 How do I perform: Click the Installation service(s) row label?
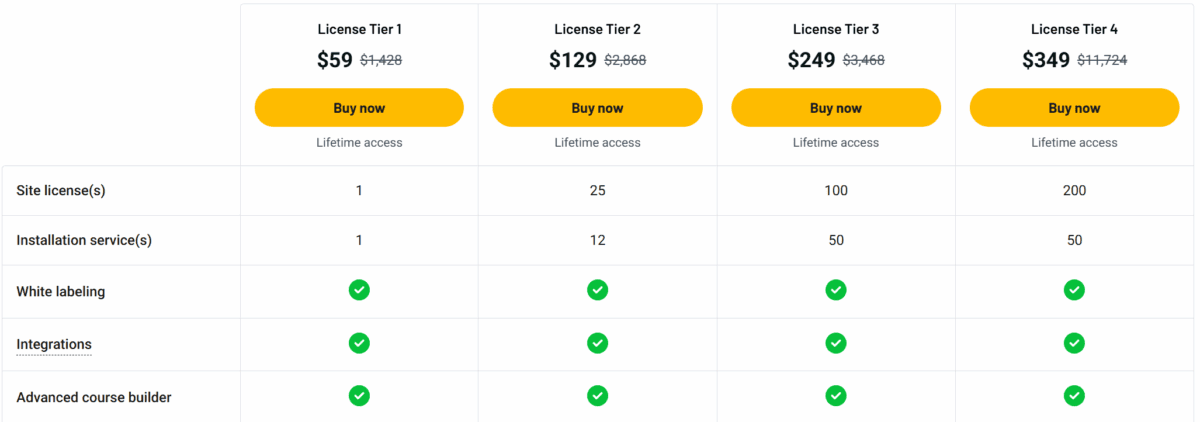[x=84, y=240]
